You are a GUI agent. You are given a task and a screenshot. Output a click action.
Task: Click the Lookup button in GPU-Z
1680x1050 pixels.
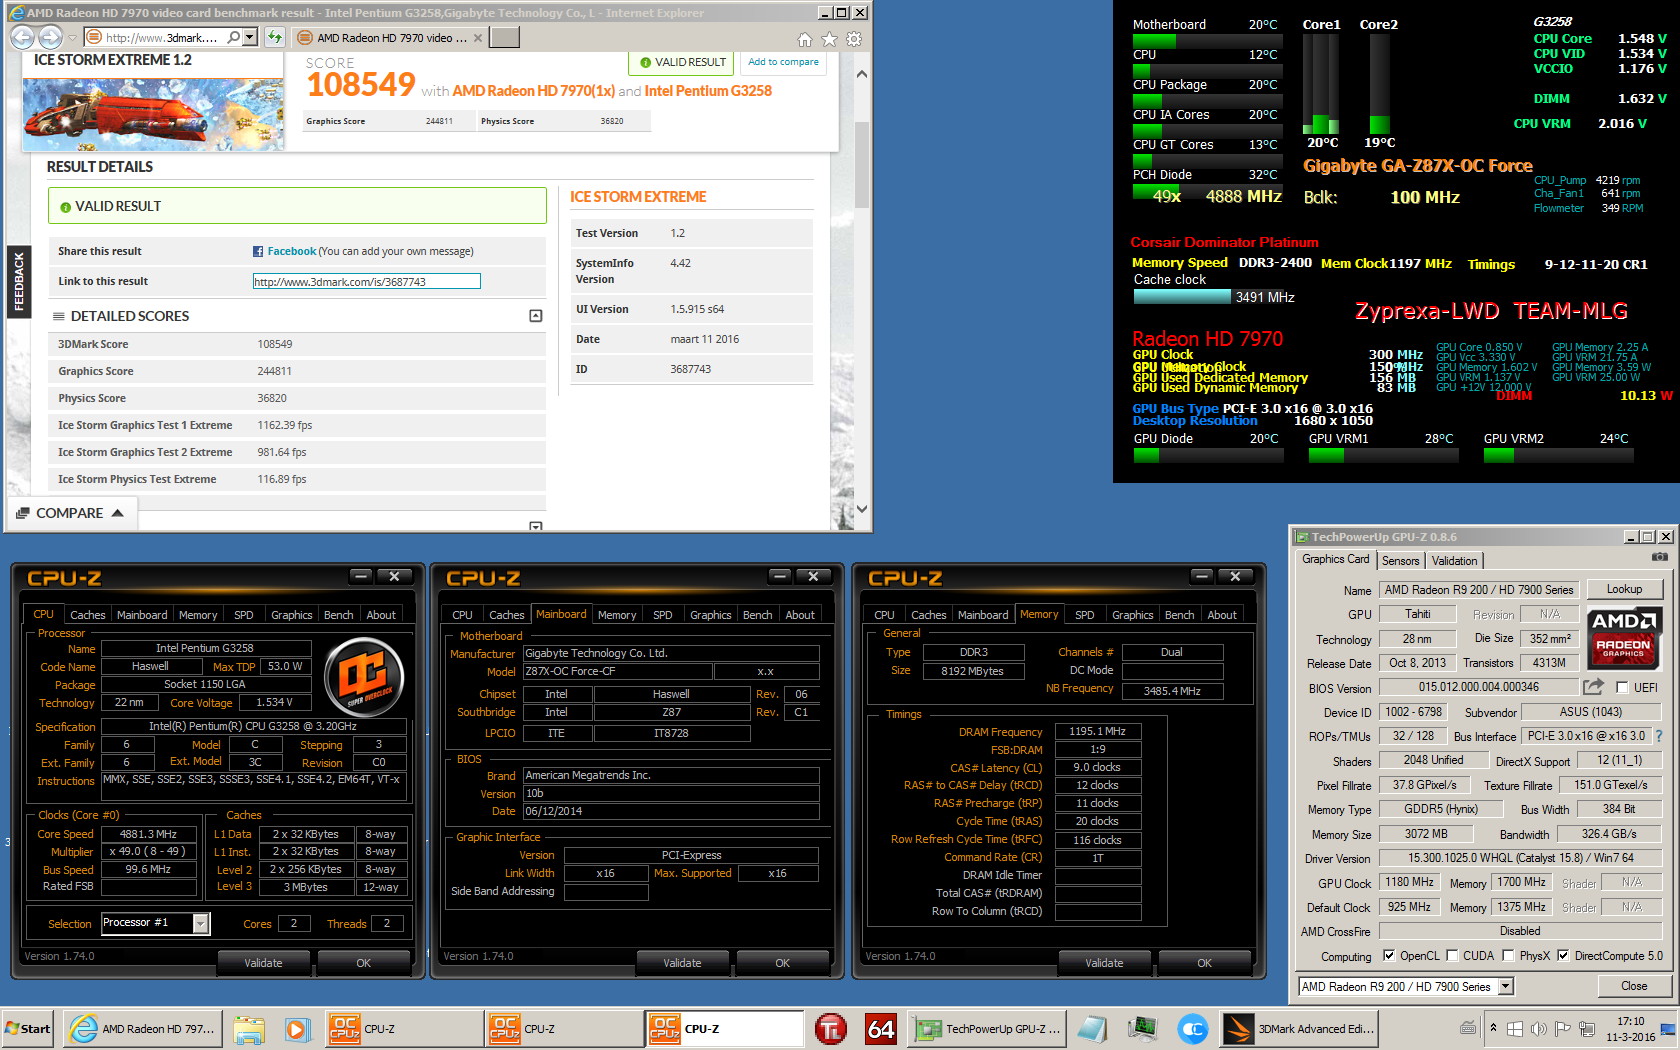[x=1624, y=589]
